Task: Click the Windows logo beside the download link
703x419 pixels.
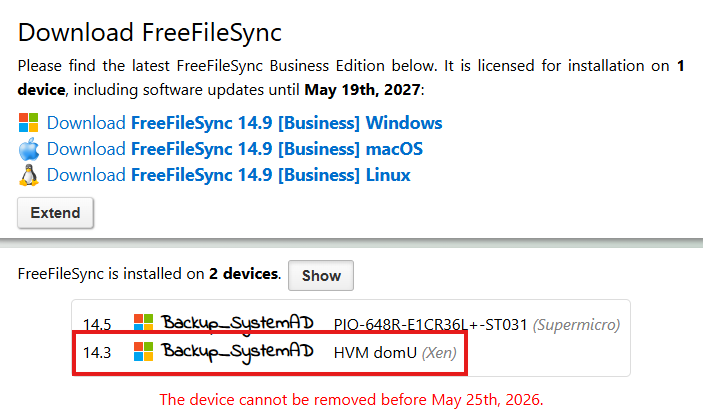Action: click(x=28, y=123)
